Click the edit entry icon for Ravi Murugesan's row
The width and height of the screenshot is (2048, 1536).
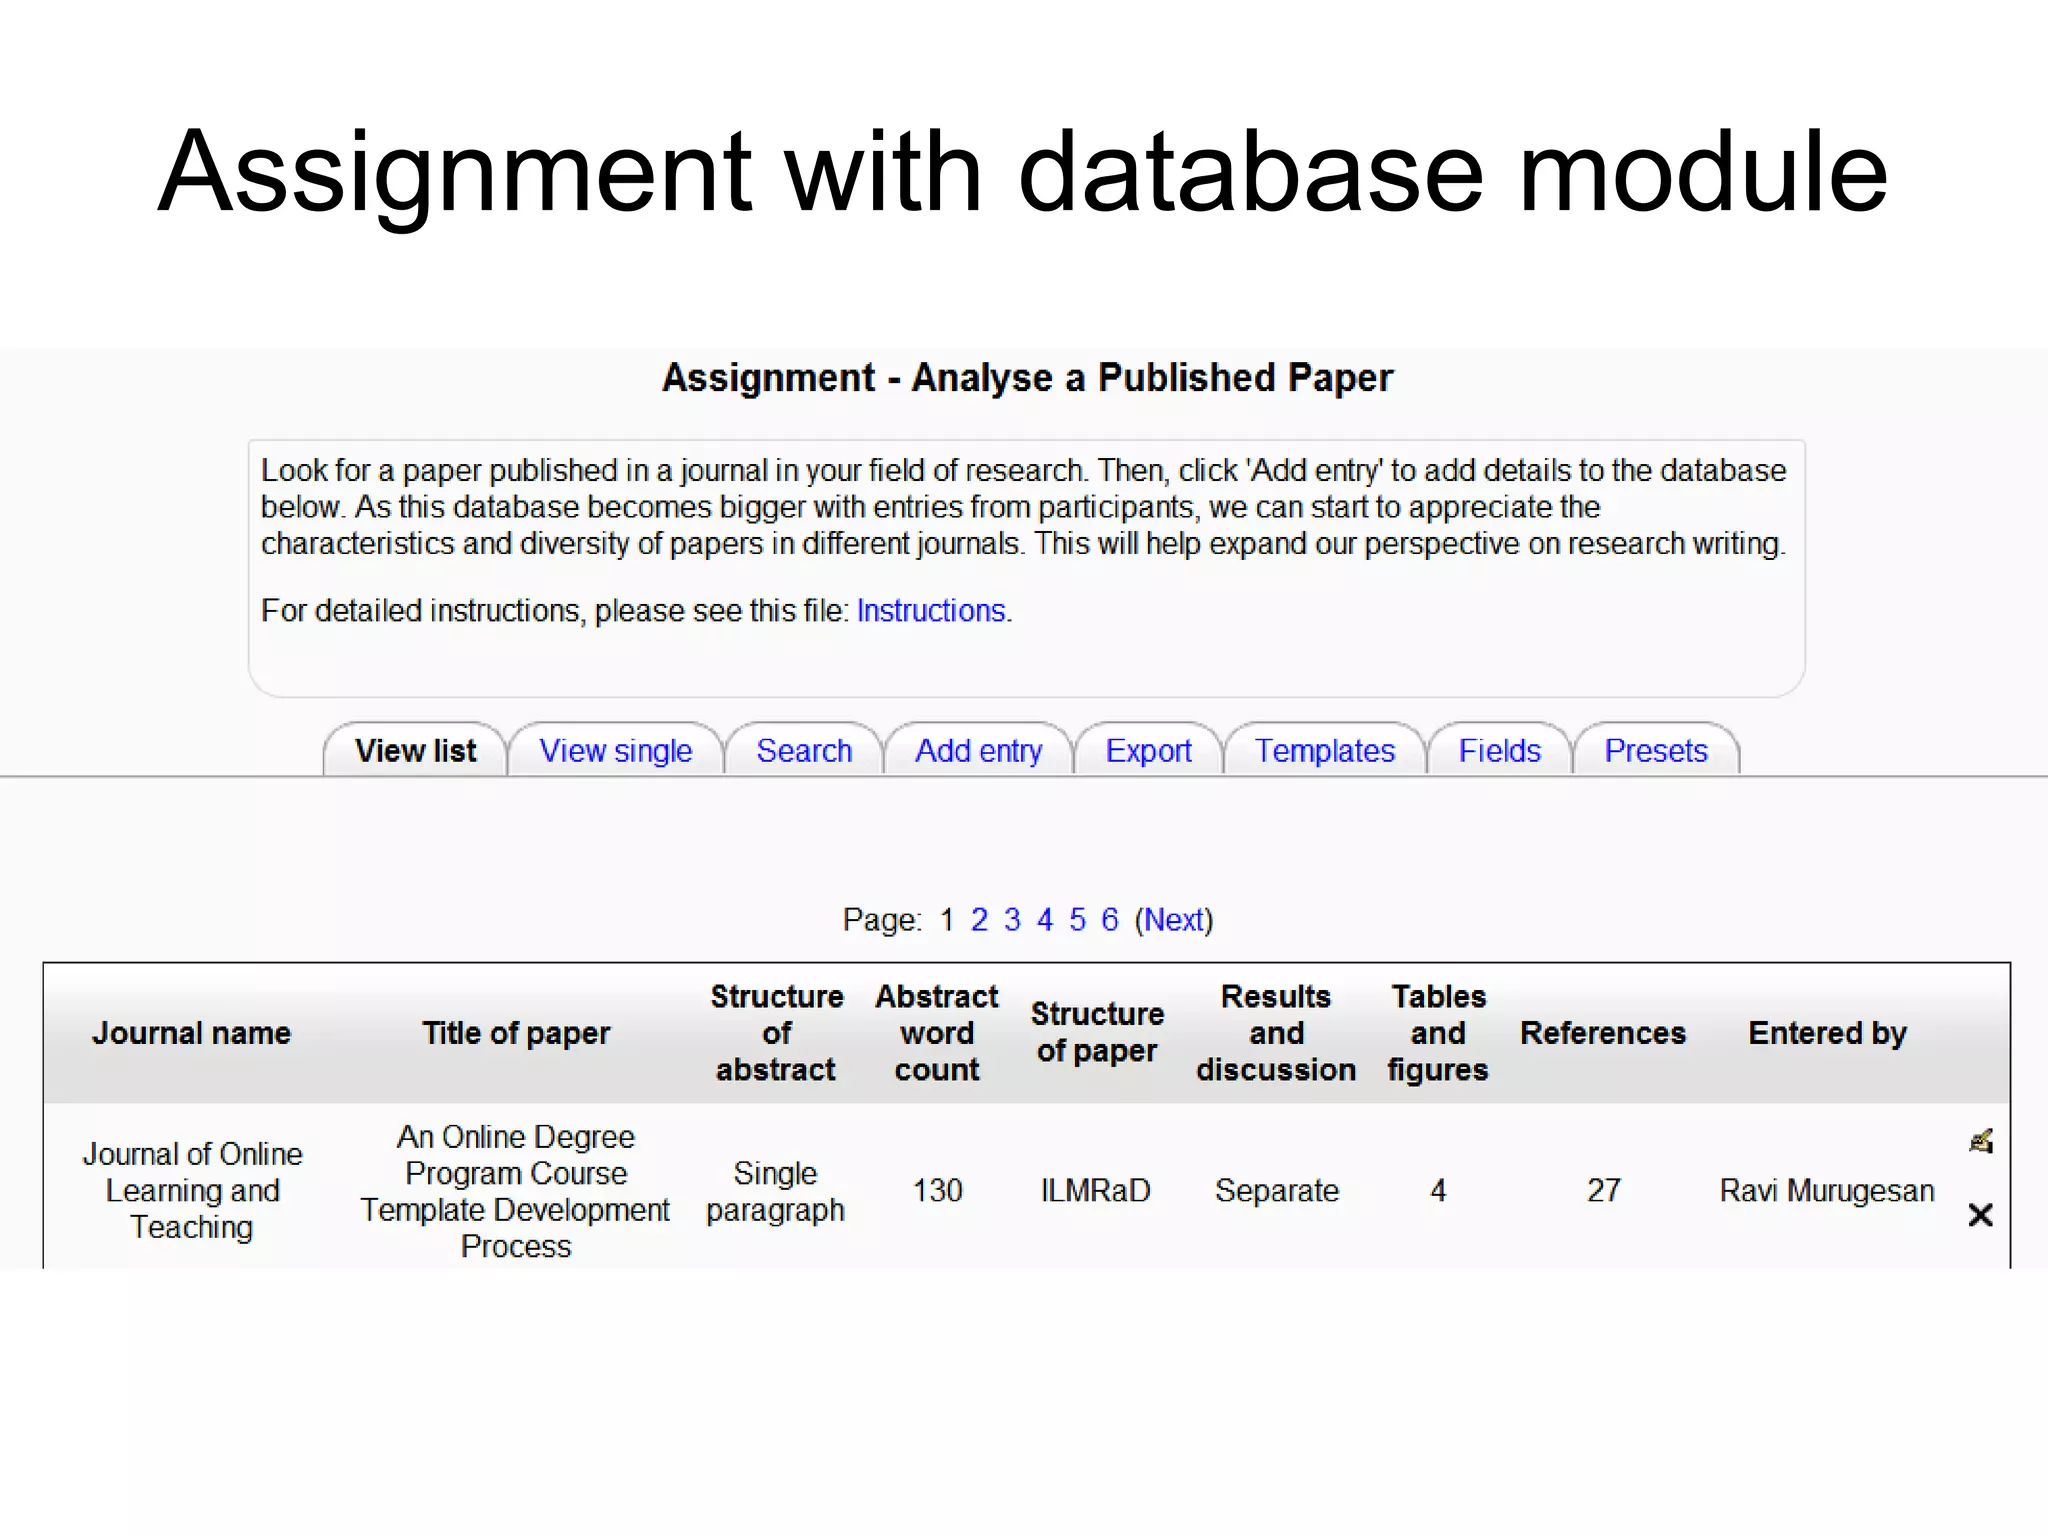click(x=1980, y=1141)
